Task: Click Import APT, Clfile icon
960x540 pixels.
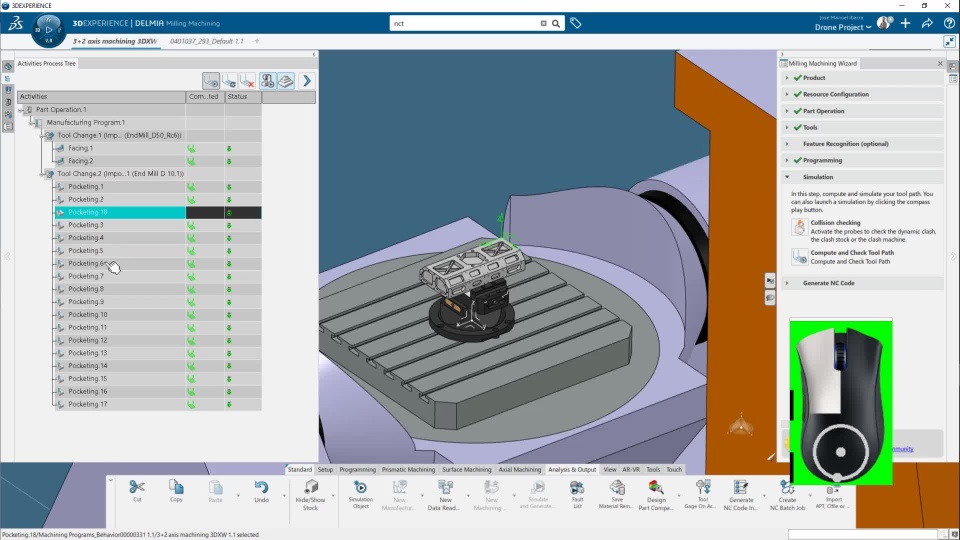Action: coord(833,490)
